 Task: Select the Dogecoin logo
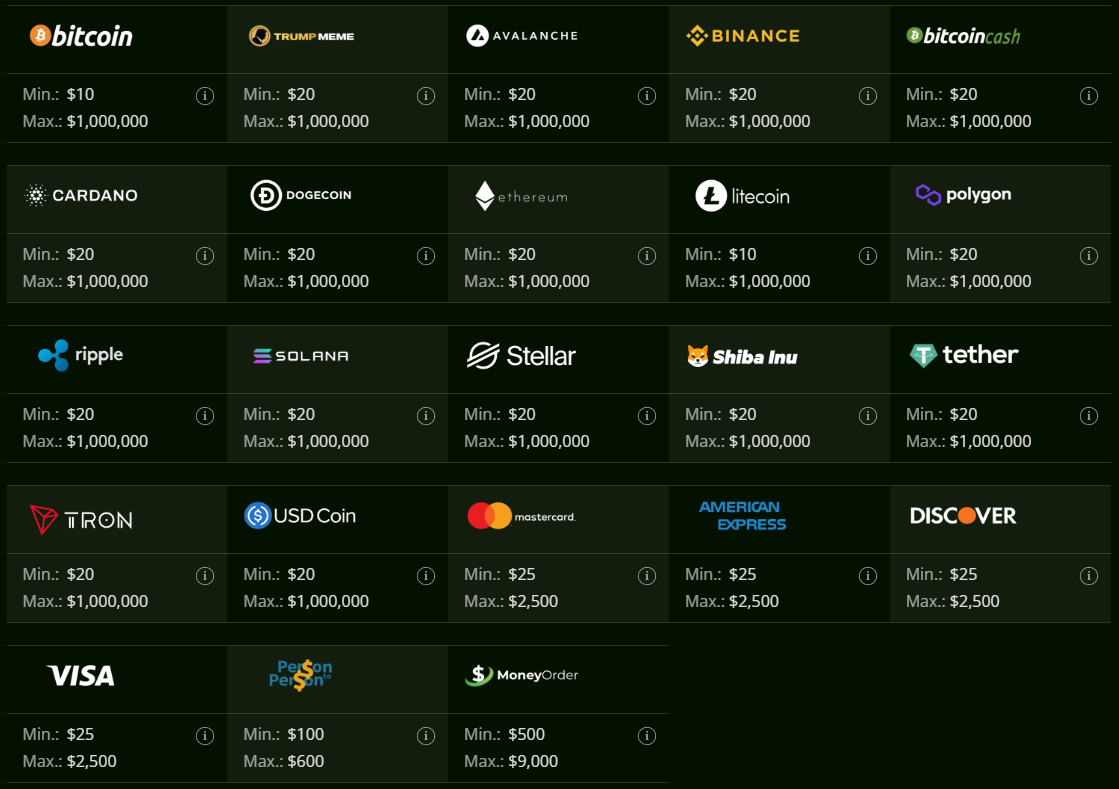[x=301, y=196]
